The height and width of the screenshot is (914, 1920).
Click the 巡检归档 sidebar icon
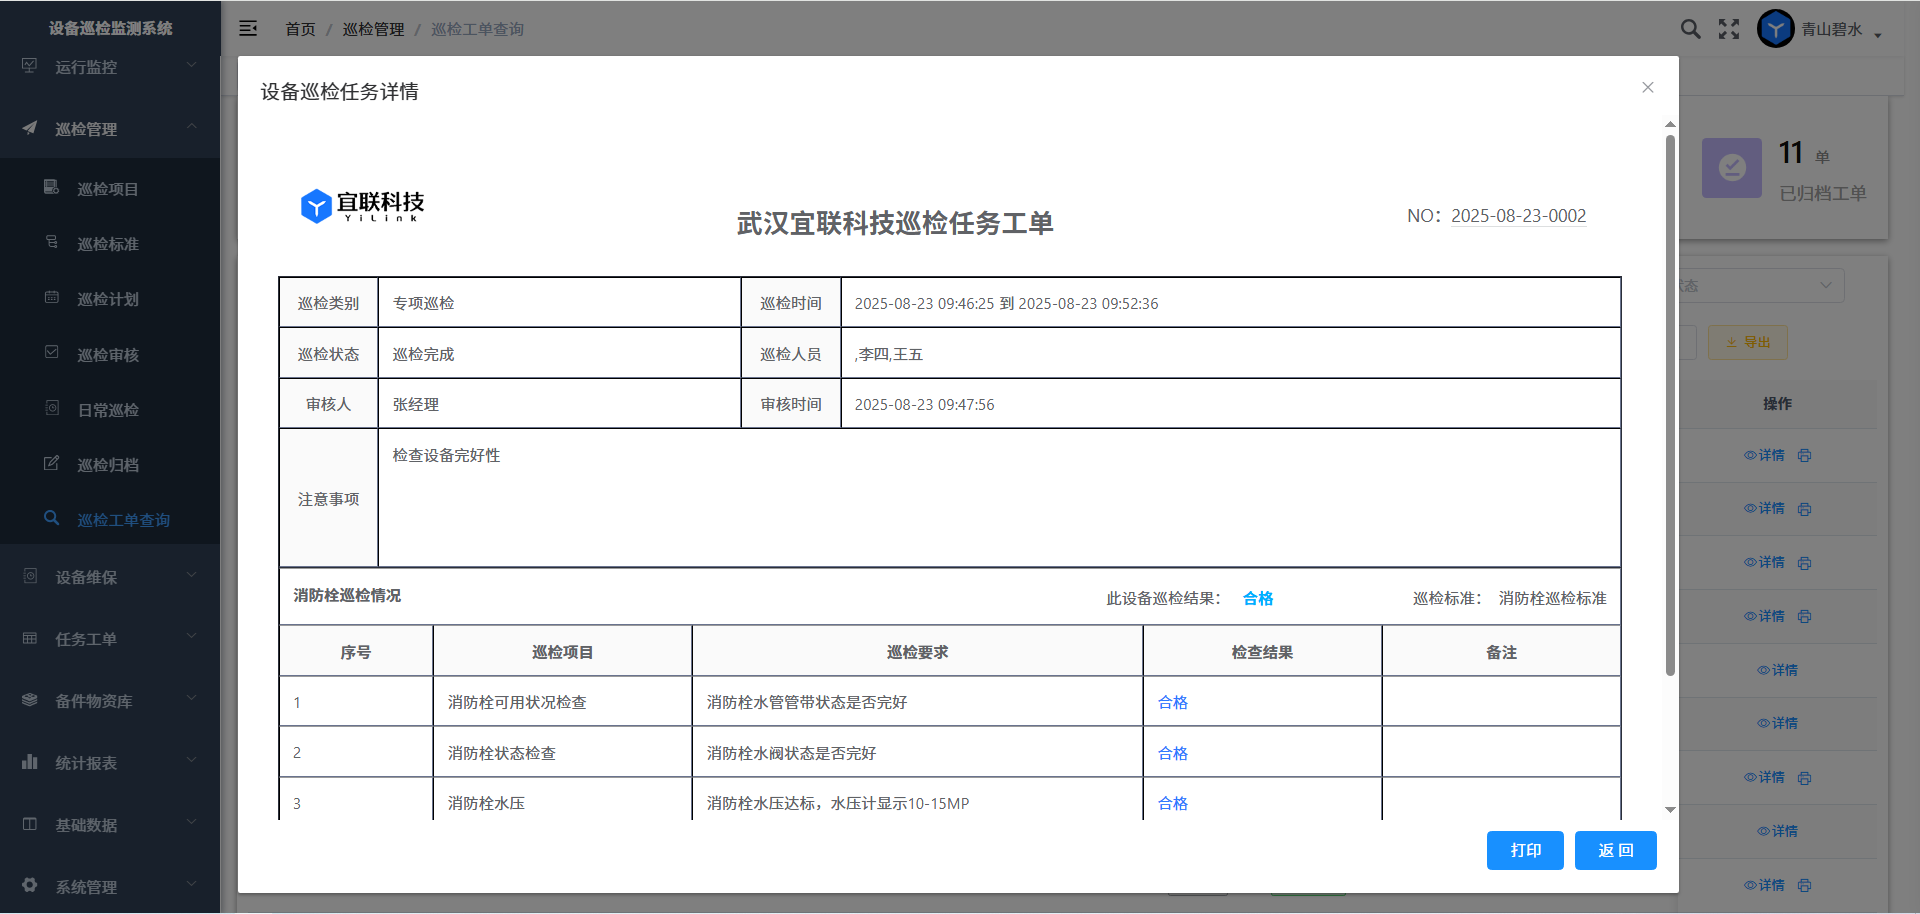point(52,464)
